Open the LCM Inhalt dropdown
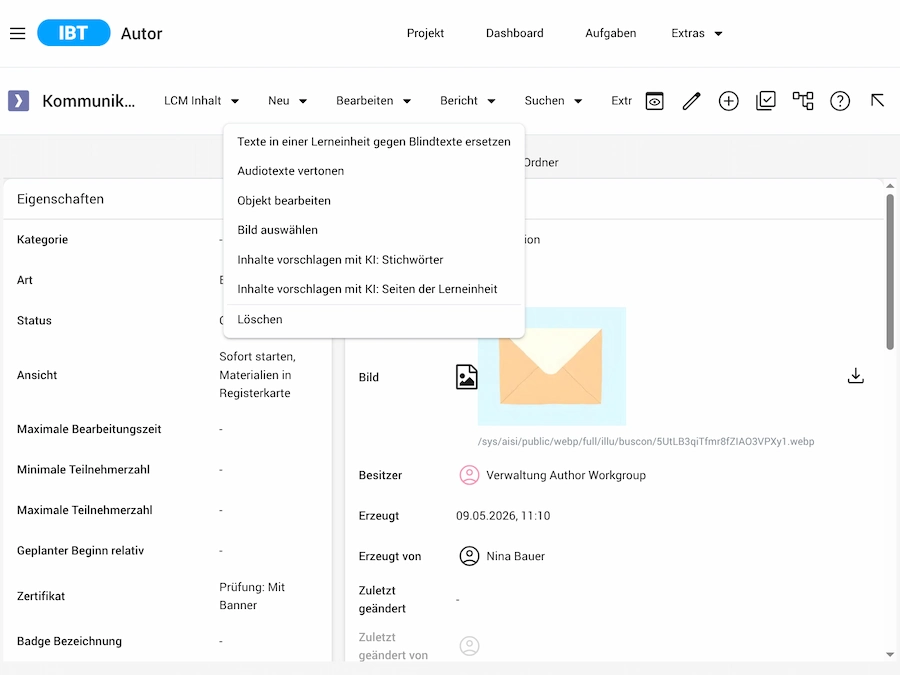Screen dimensions: 900x675 tap(201, 101)
